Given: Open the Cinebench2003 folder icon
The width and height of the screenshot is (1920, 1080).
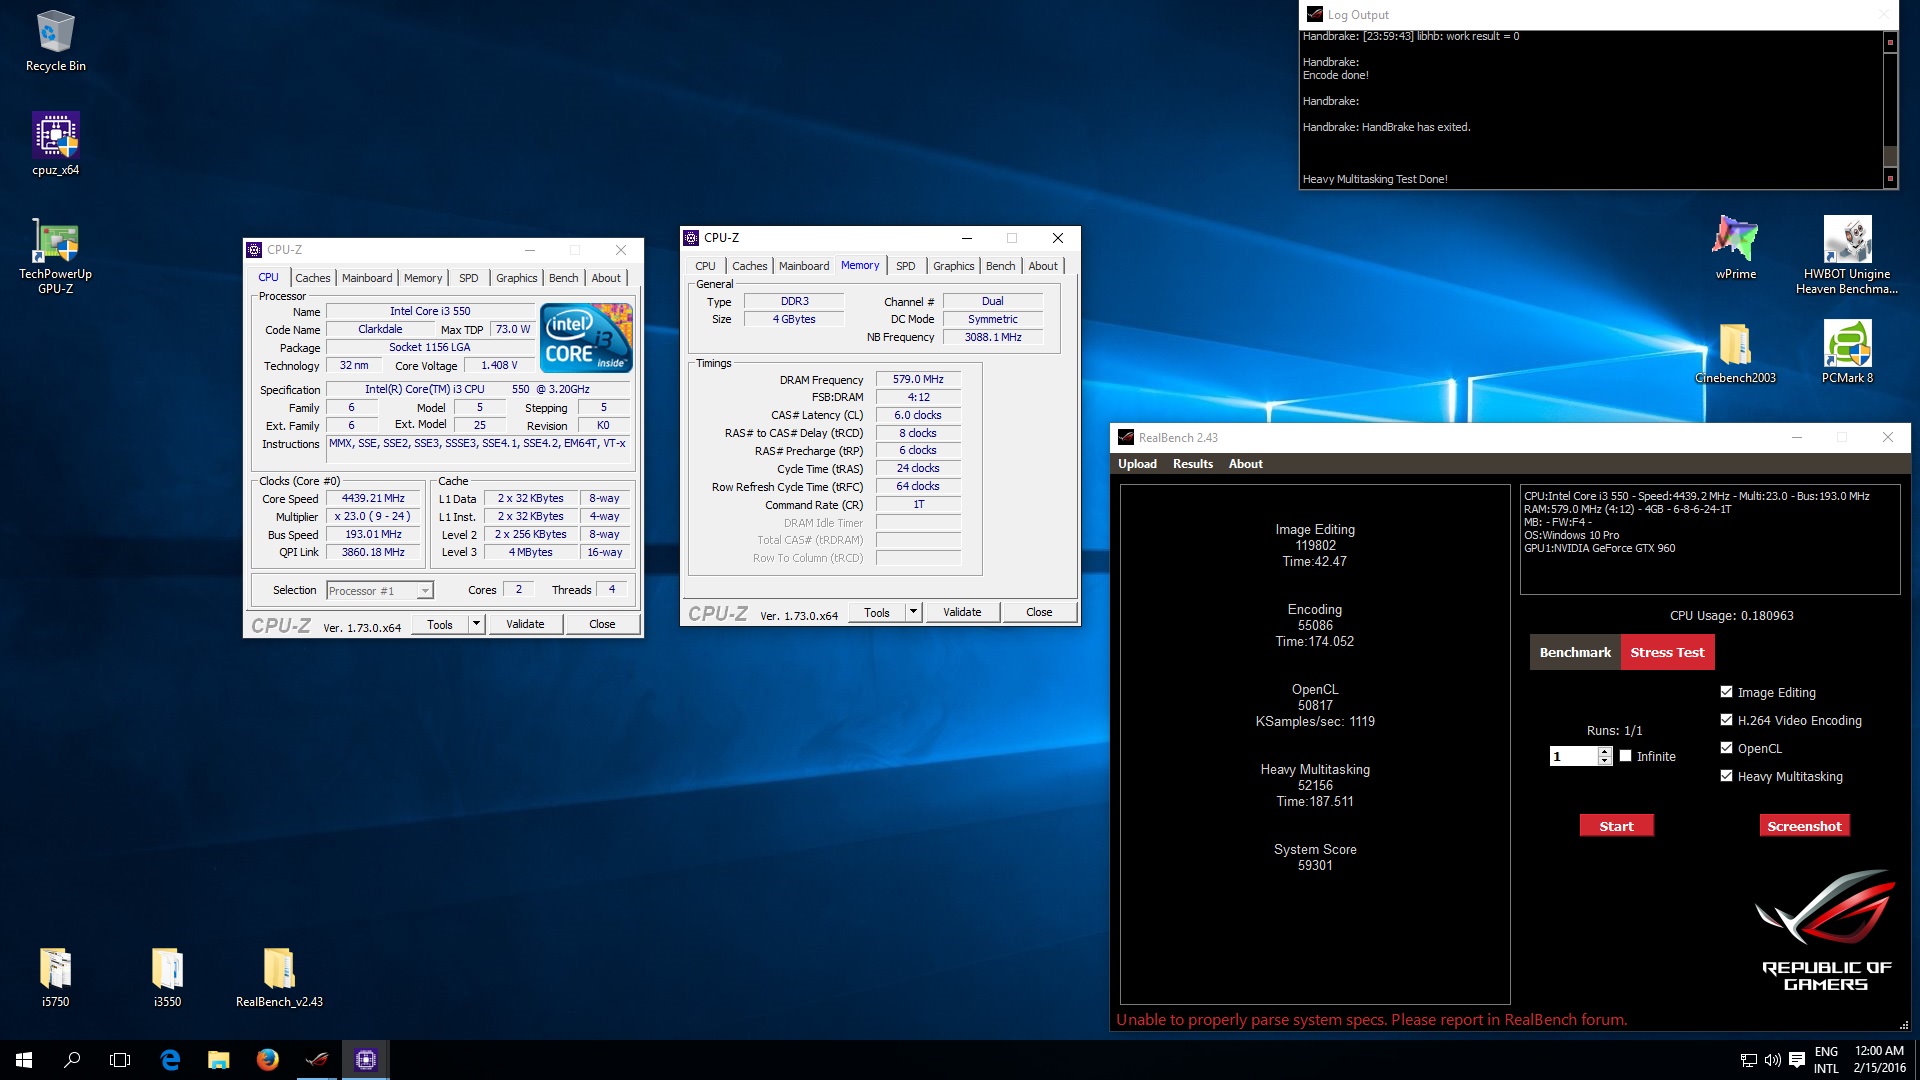Looking at the screenshot, I should tap(1735, 353).
